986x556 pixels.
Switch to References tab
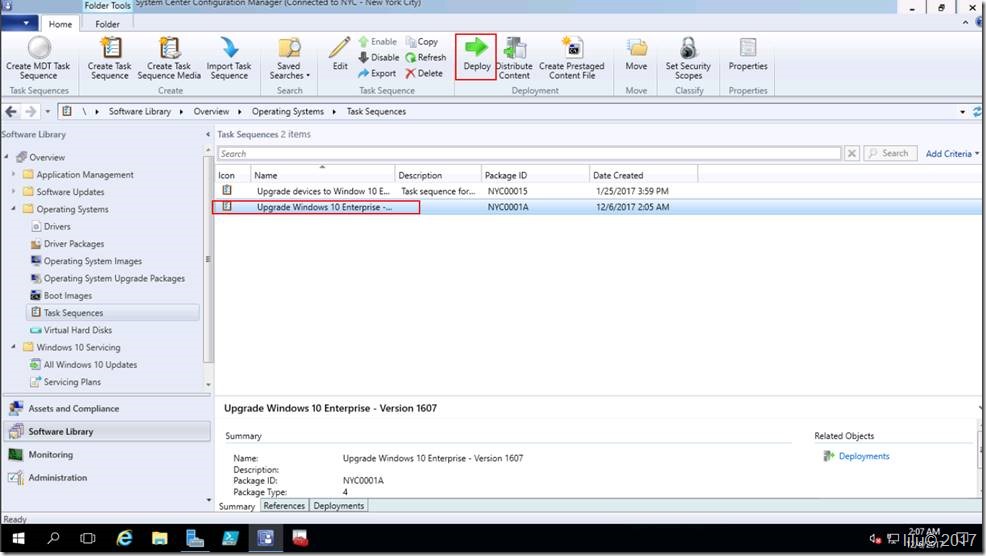pos(284,506)
